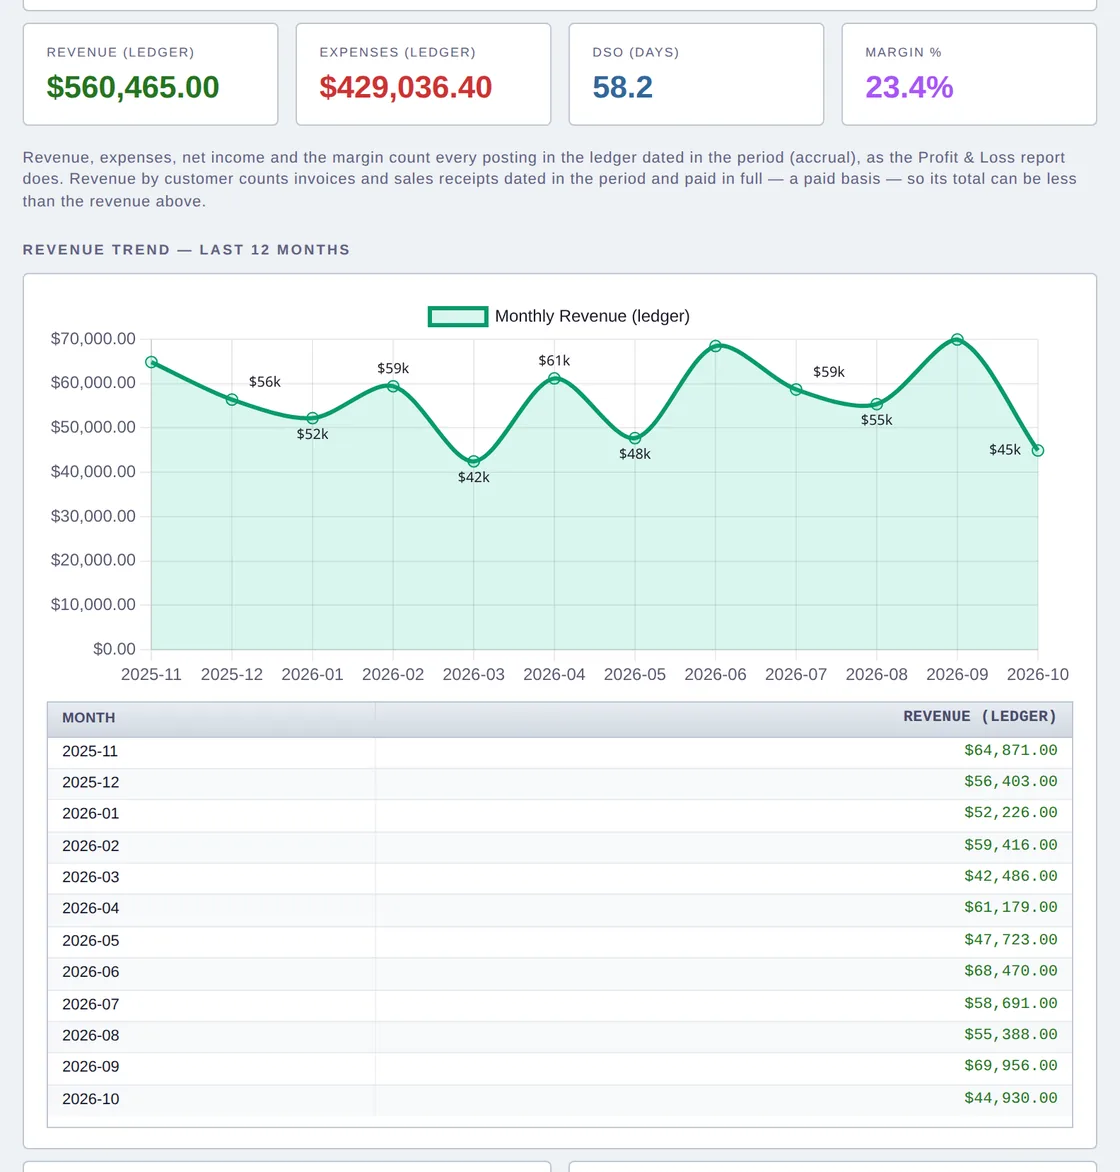Screen dimensions: 1120x1172
Task: Click the DSO (Days) value 58.2
Action: (x=622, y=87)
